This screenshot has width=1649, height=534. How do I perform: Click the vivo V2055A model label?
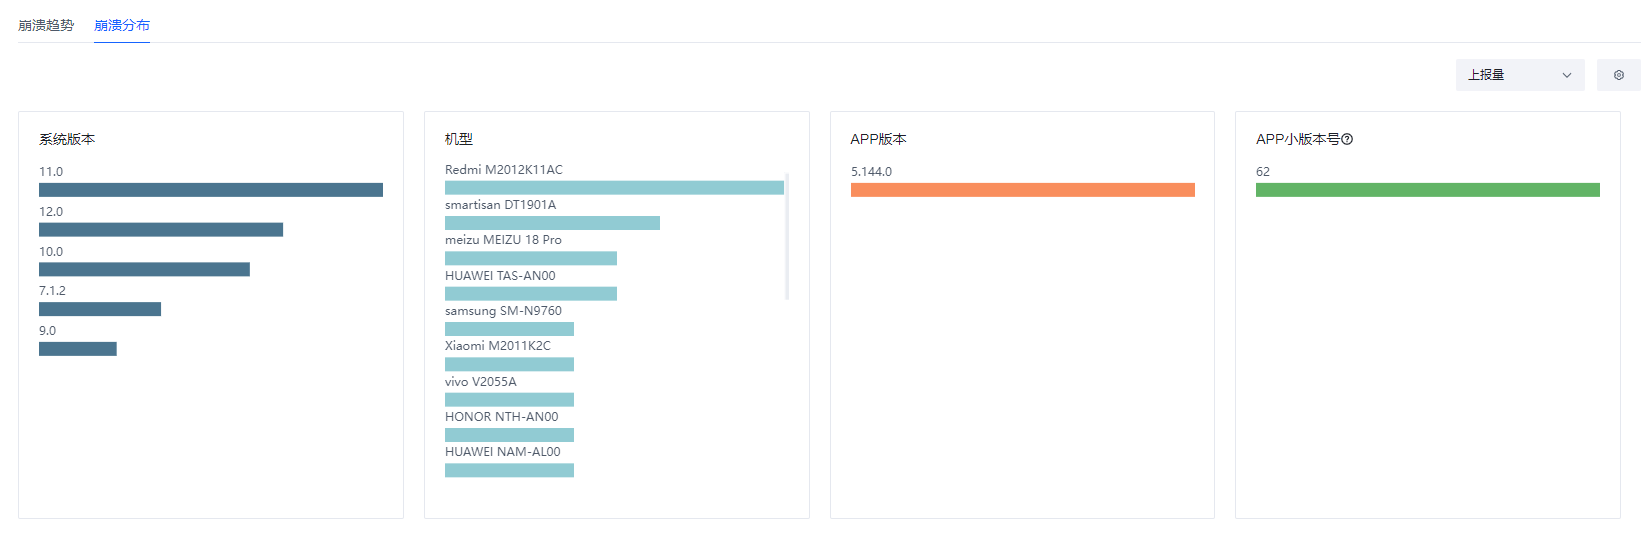point(481,382)
